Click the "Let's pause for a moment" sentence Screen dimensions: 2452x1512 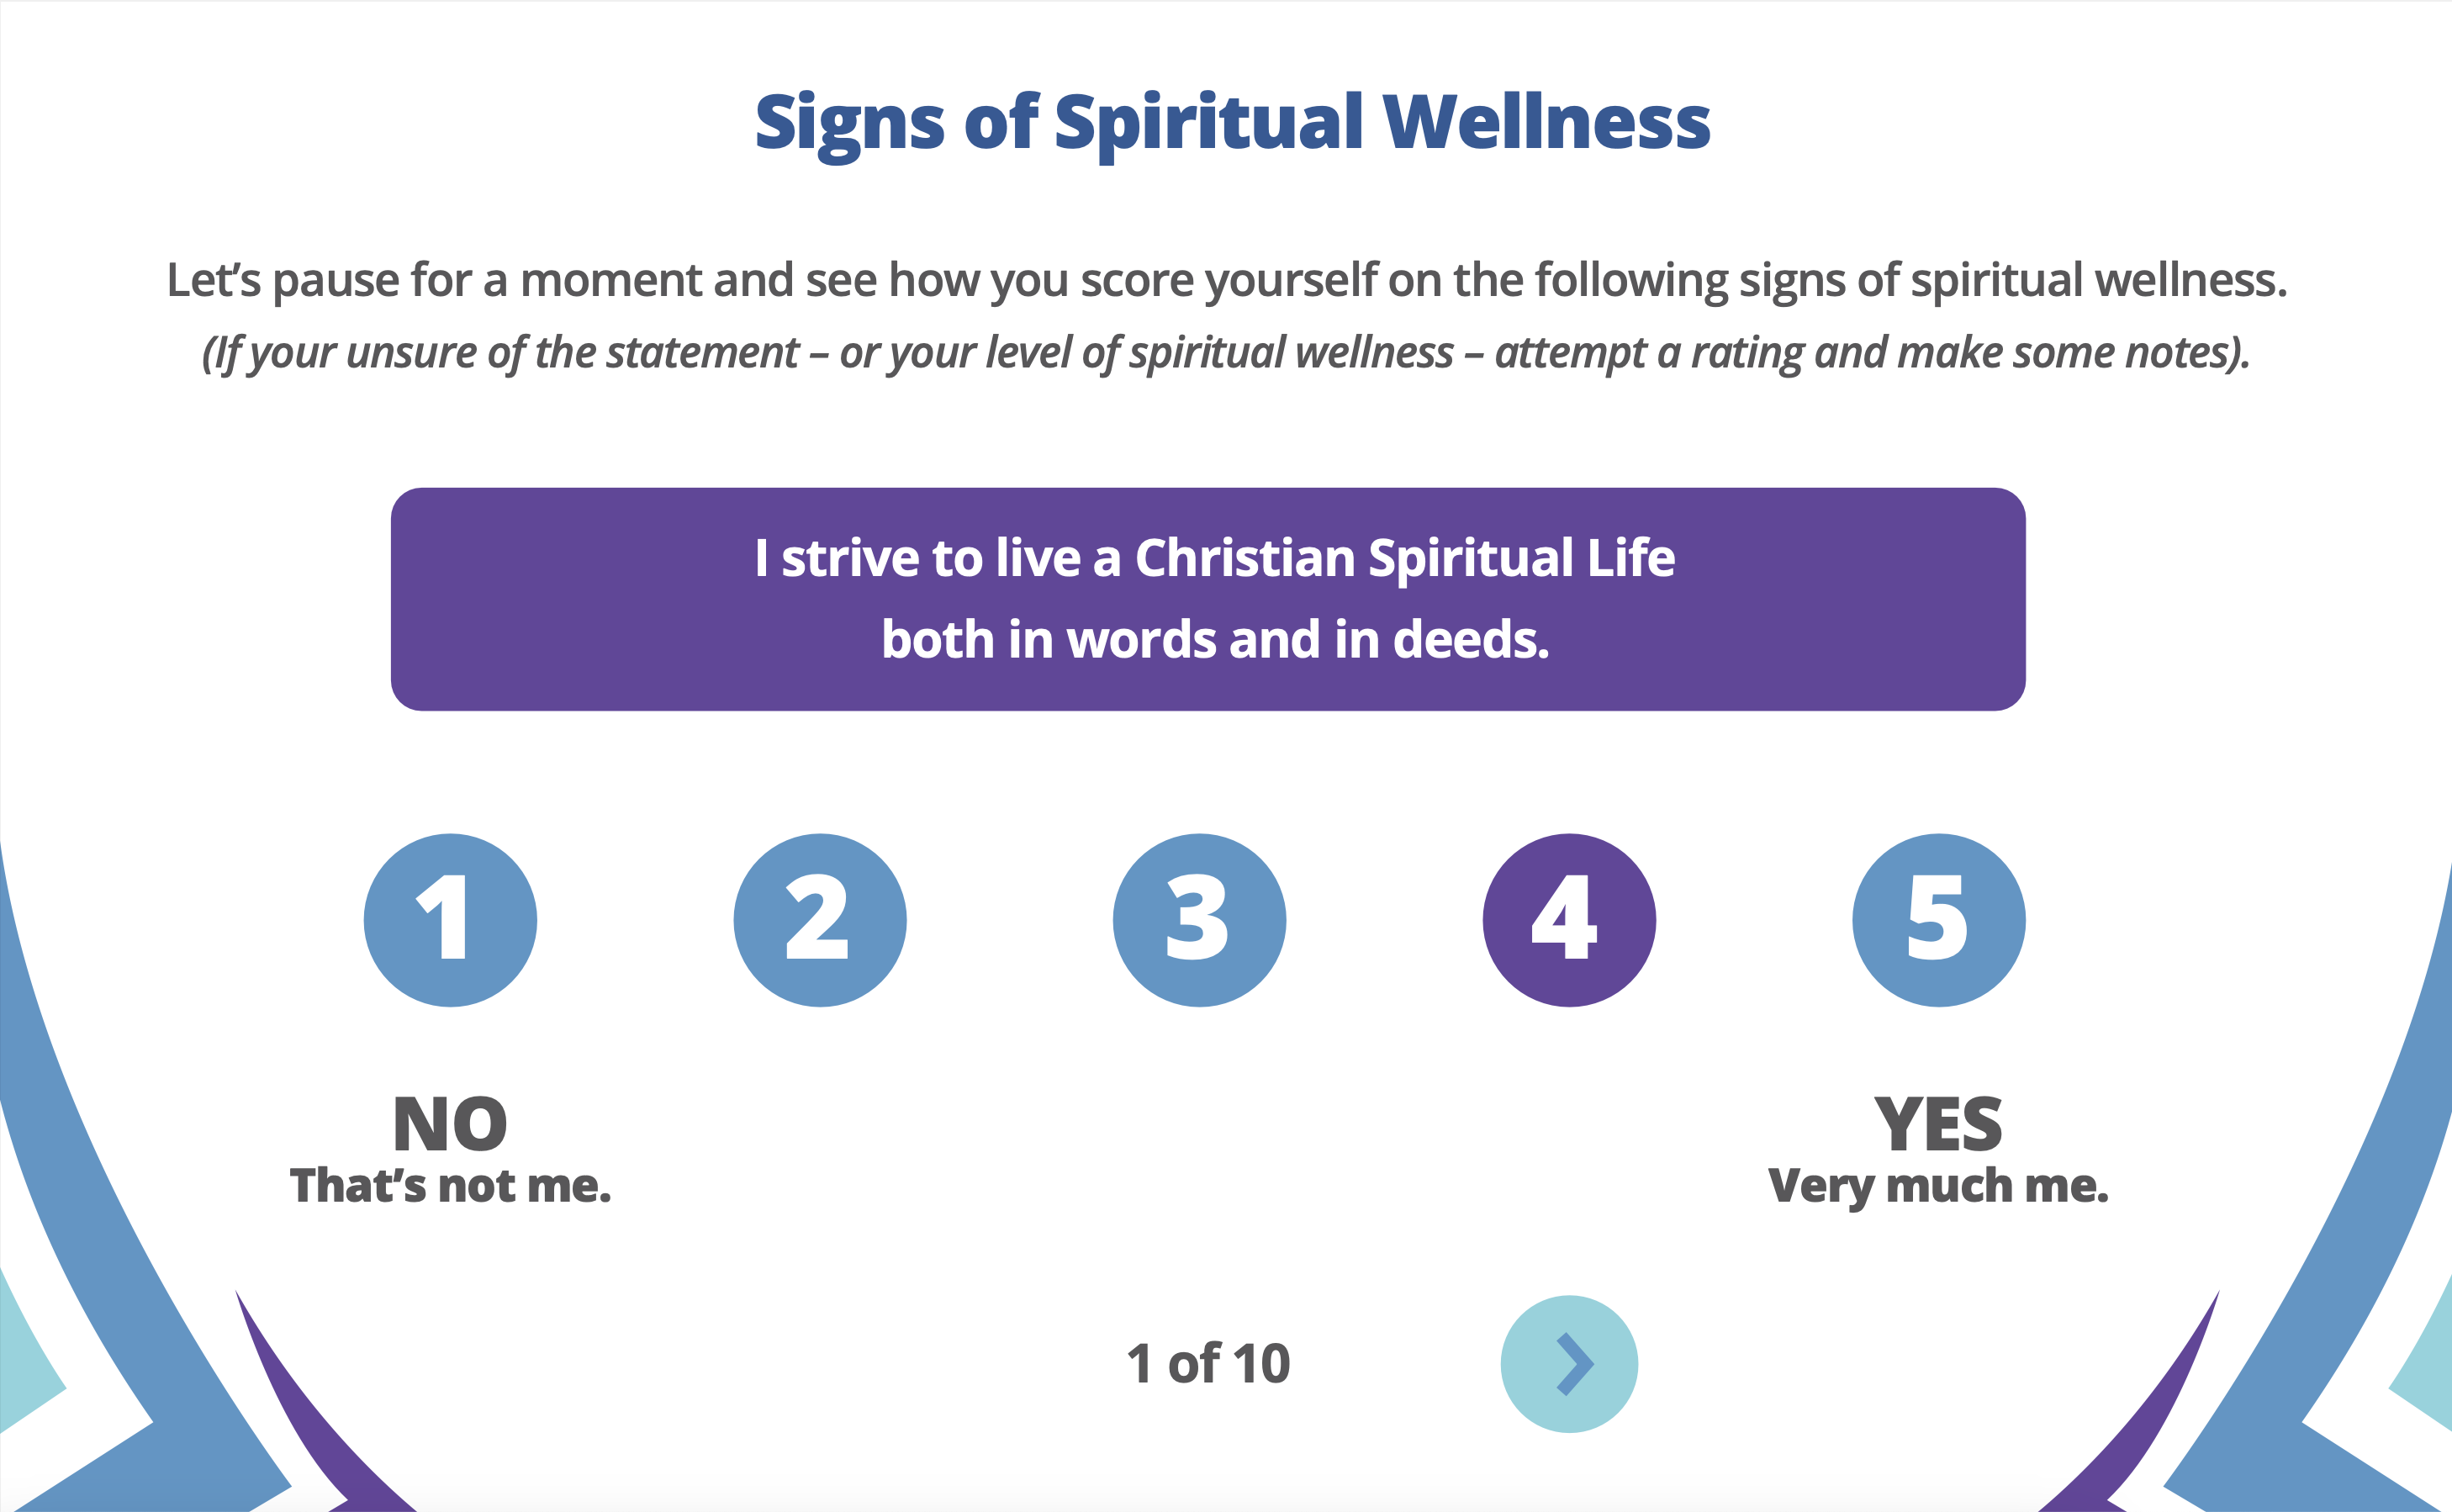point(1226,280)
